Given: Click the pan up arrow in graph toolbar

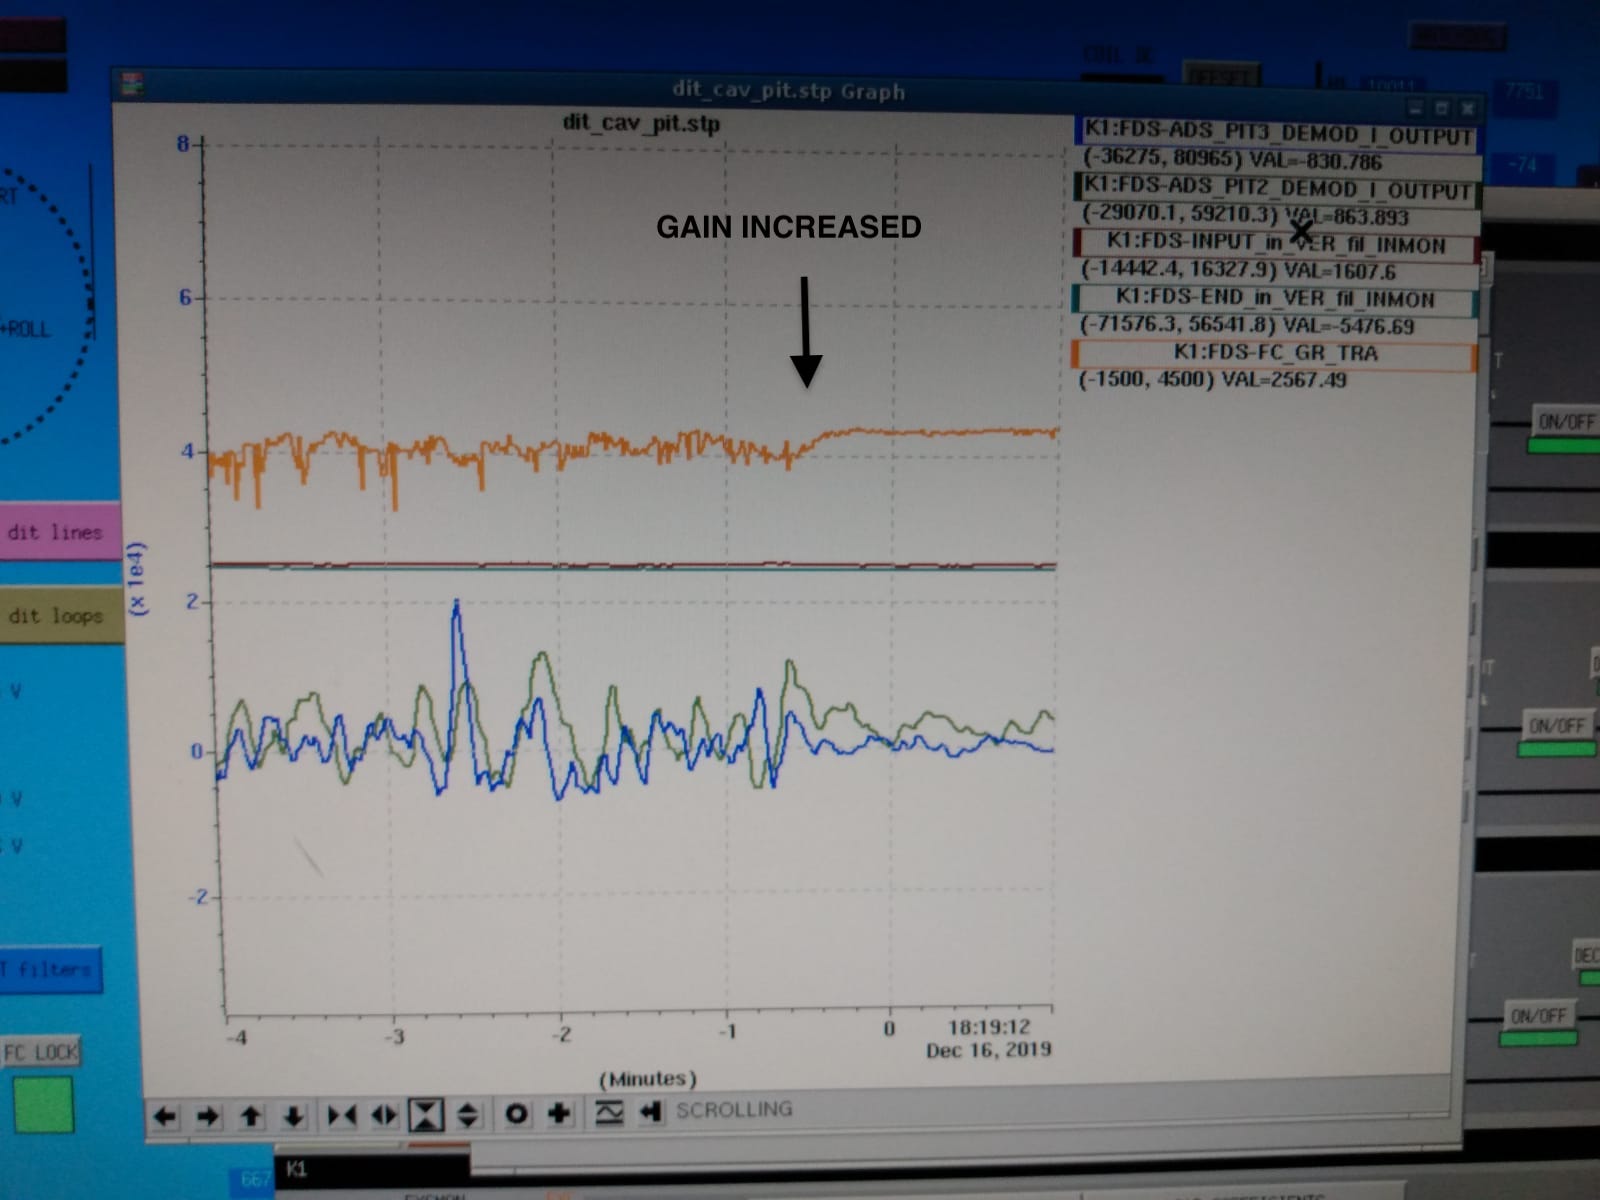Looking at the screenshot, I should (251, 1115).
